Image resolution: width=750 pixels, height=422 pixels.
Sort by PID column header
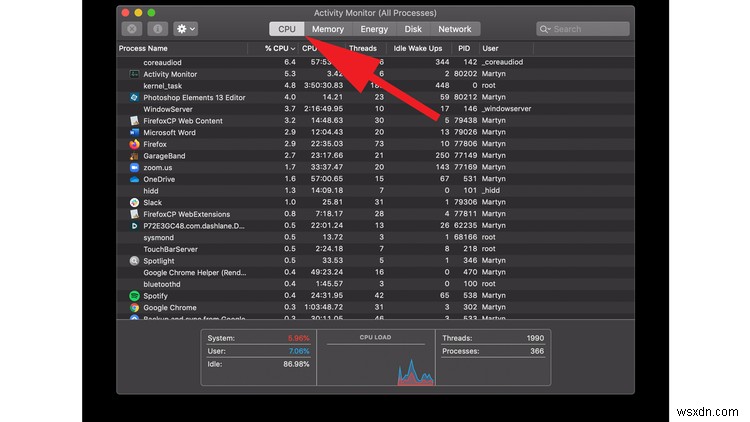click(464, 48)
